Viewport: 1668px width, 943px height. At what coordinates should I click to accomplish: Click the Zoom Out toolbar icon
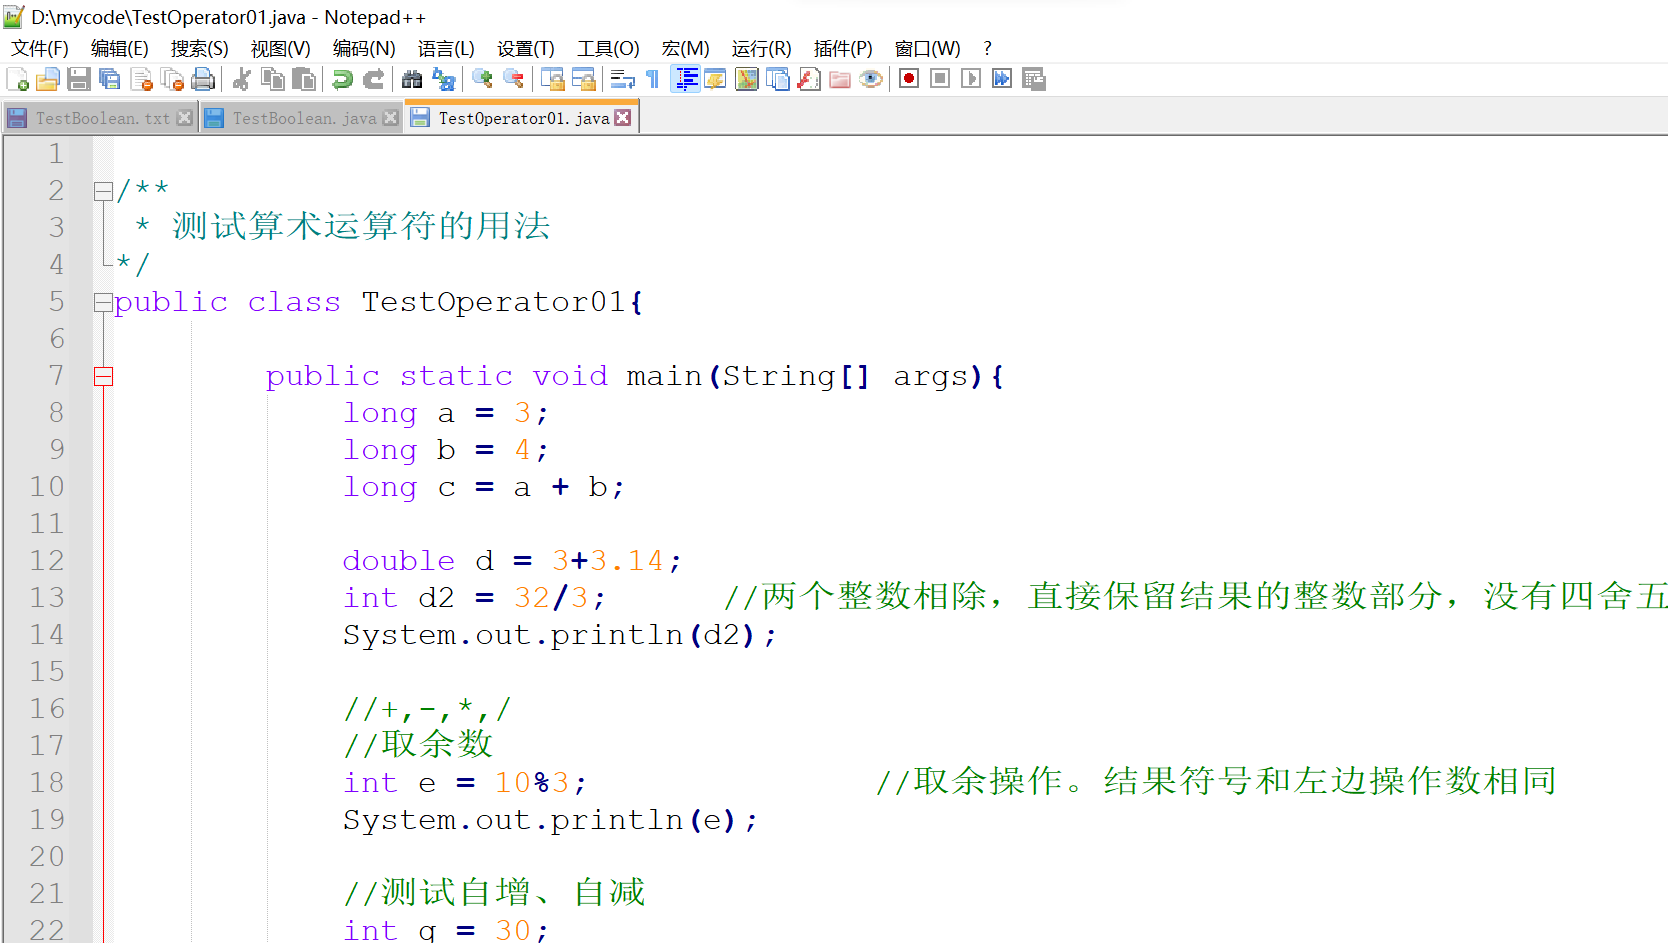[513, 79]
